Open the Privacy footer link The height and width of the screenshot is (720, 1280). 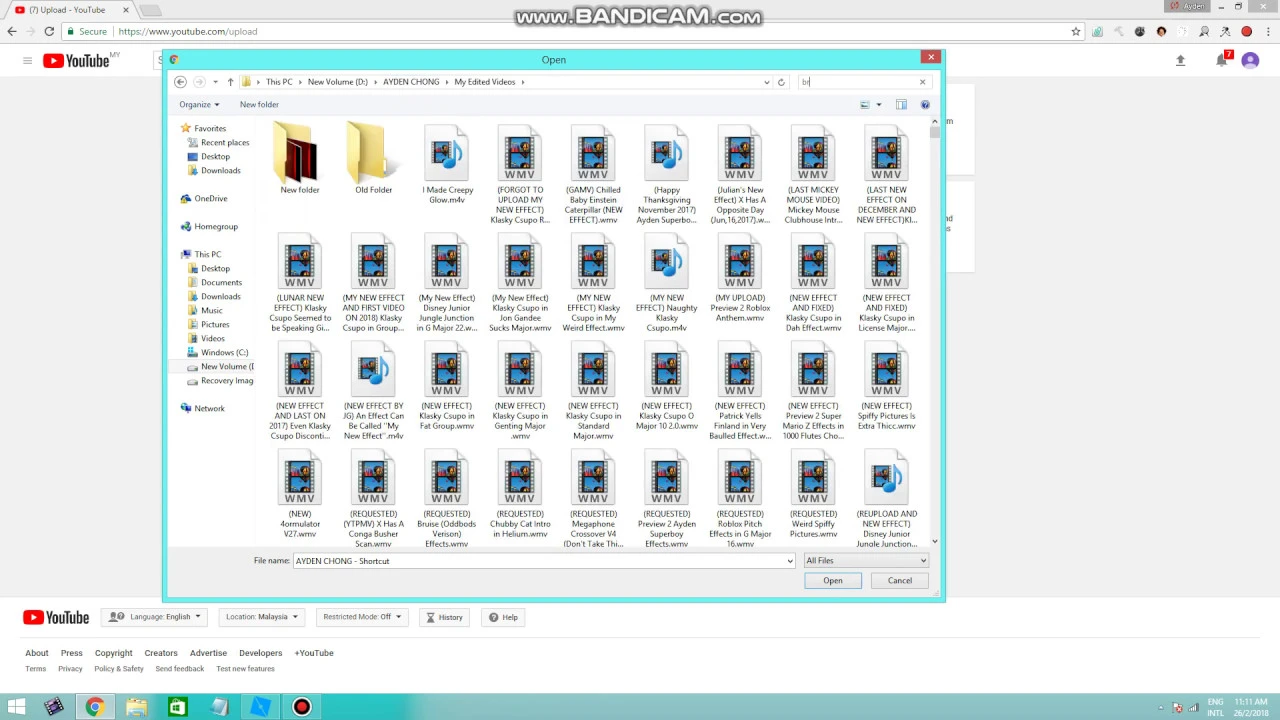pos(70,669)
